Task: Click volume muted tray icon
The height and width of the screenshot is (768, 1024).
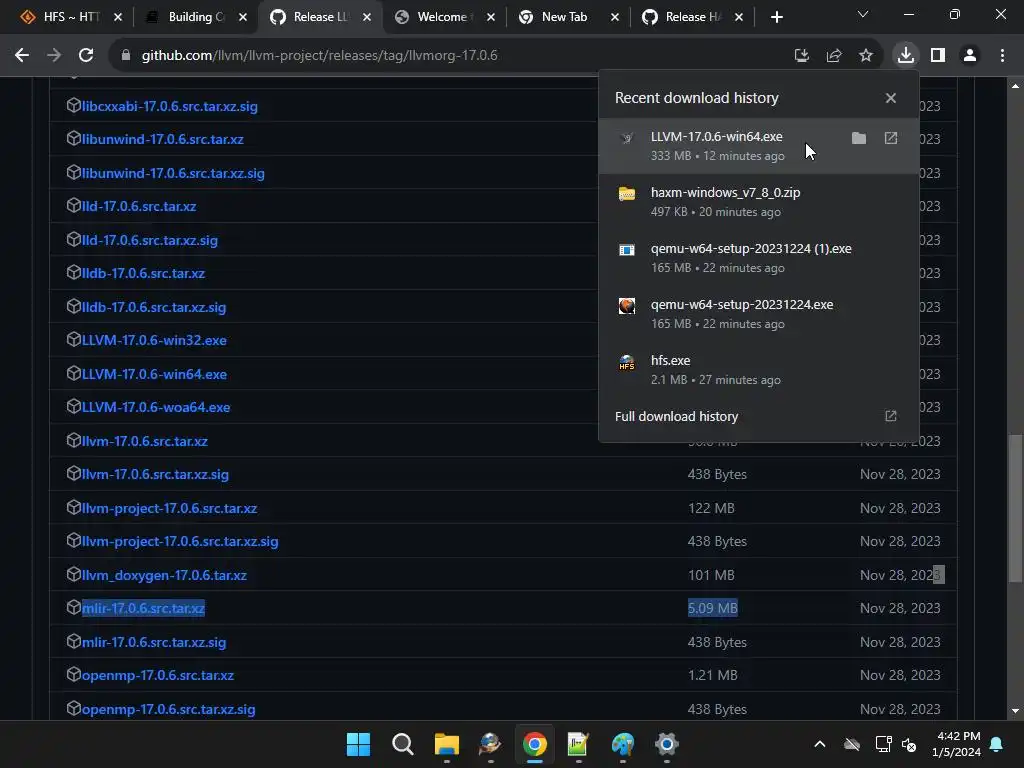Action: coord(909,744)
